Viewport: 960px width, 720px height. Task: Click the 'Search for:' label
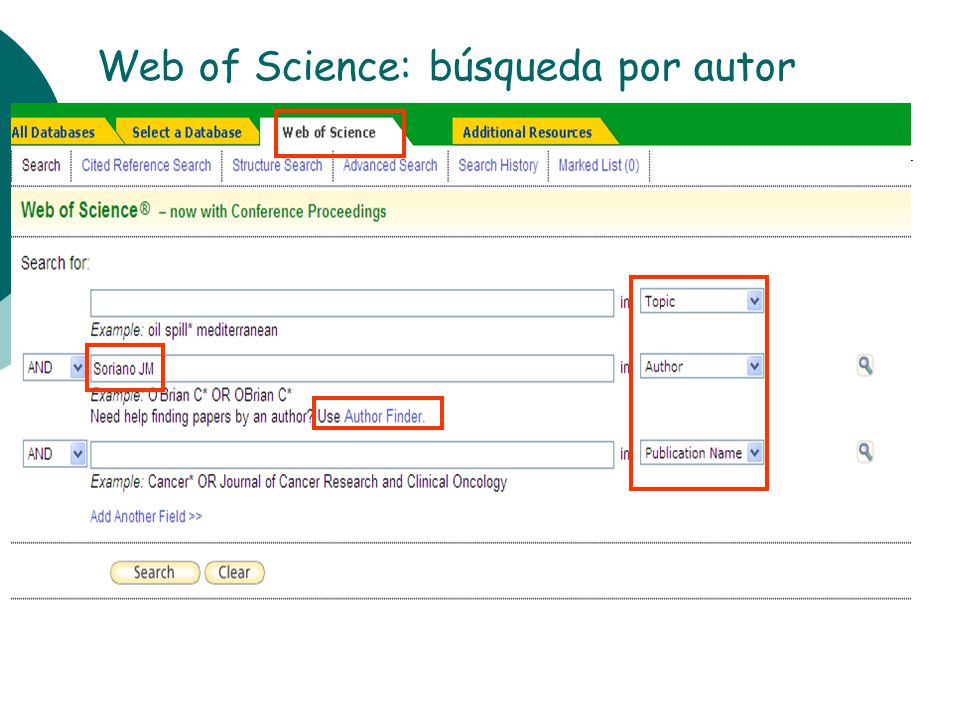tap(55, 263)
